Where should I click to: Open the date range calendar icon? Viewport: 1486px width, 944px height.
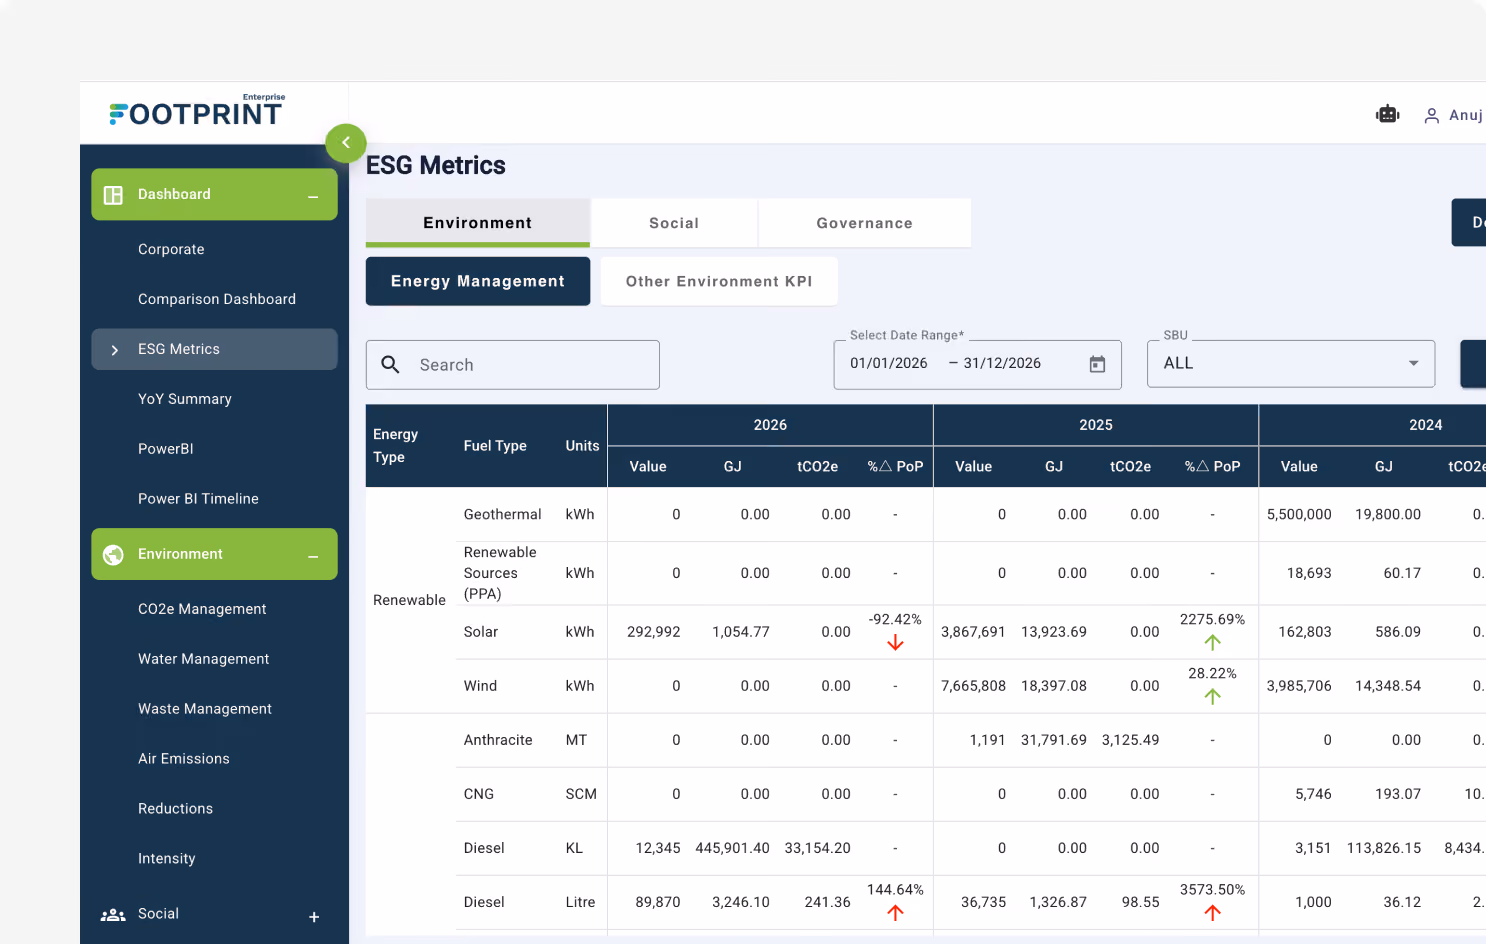pos(1097,364)
